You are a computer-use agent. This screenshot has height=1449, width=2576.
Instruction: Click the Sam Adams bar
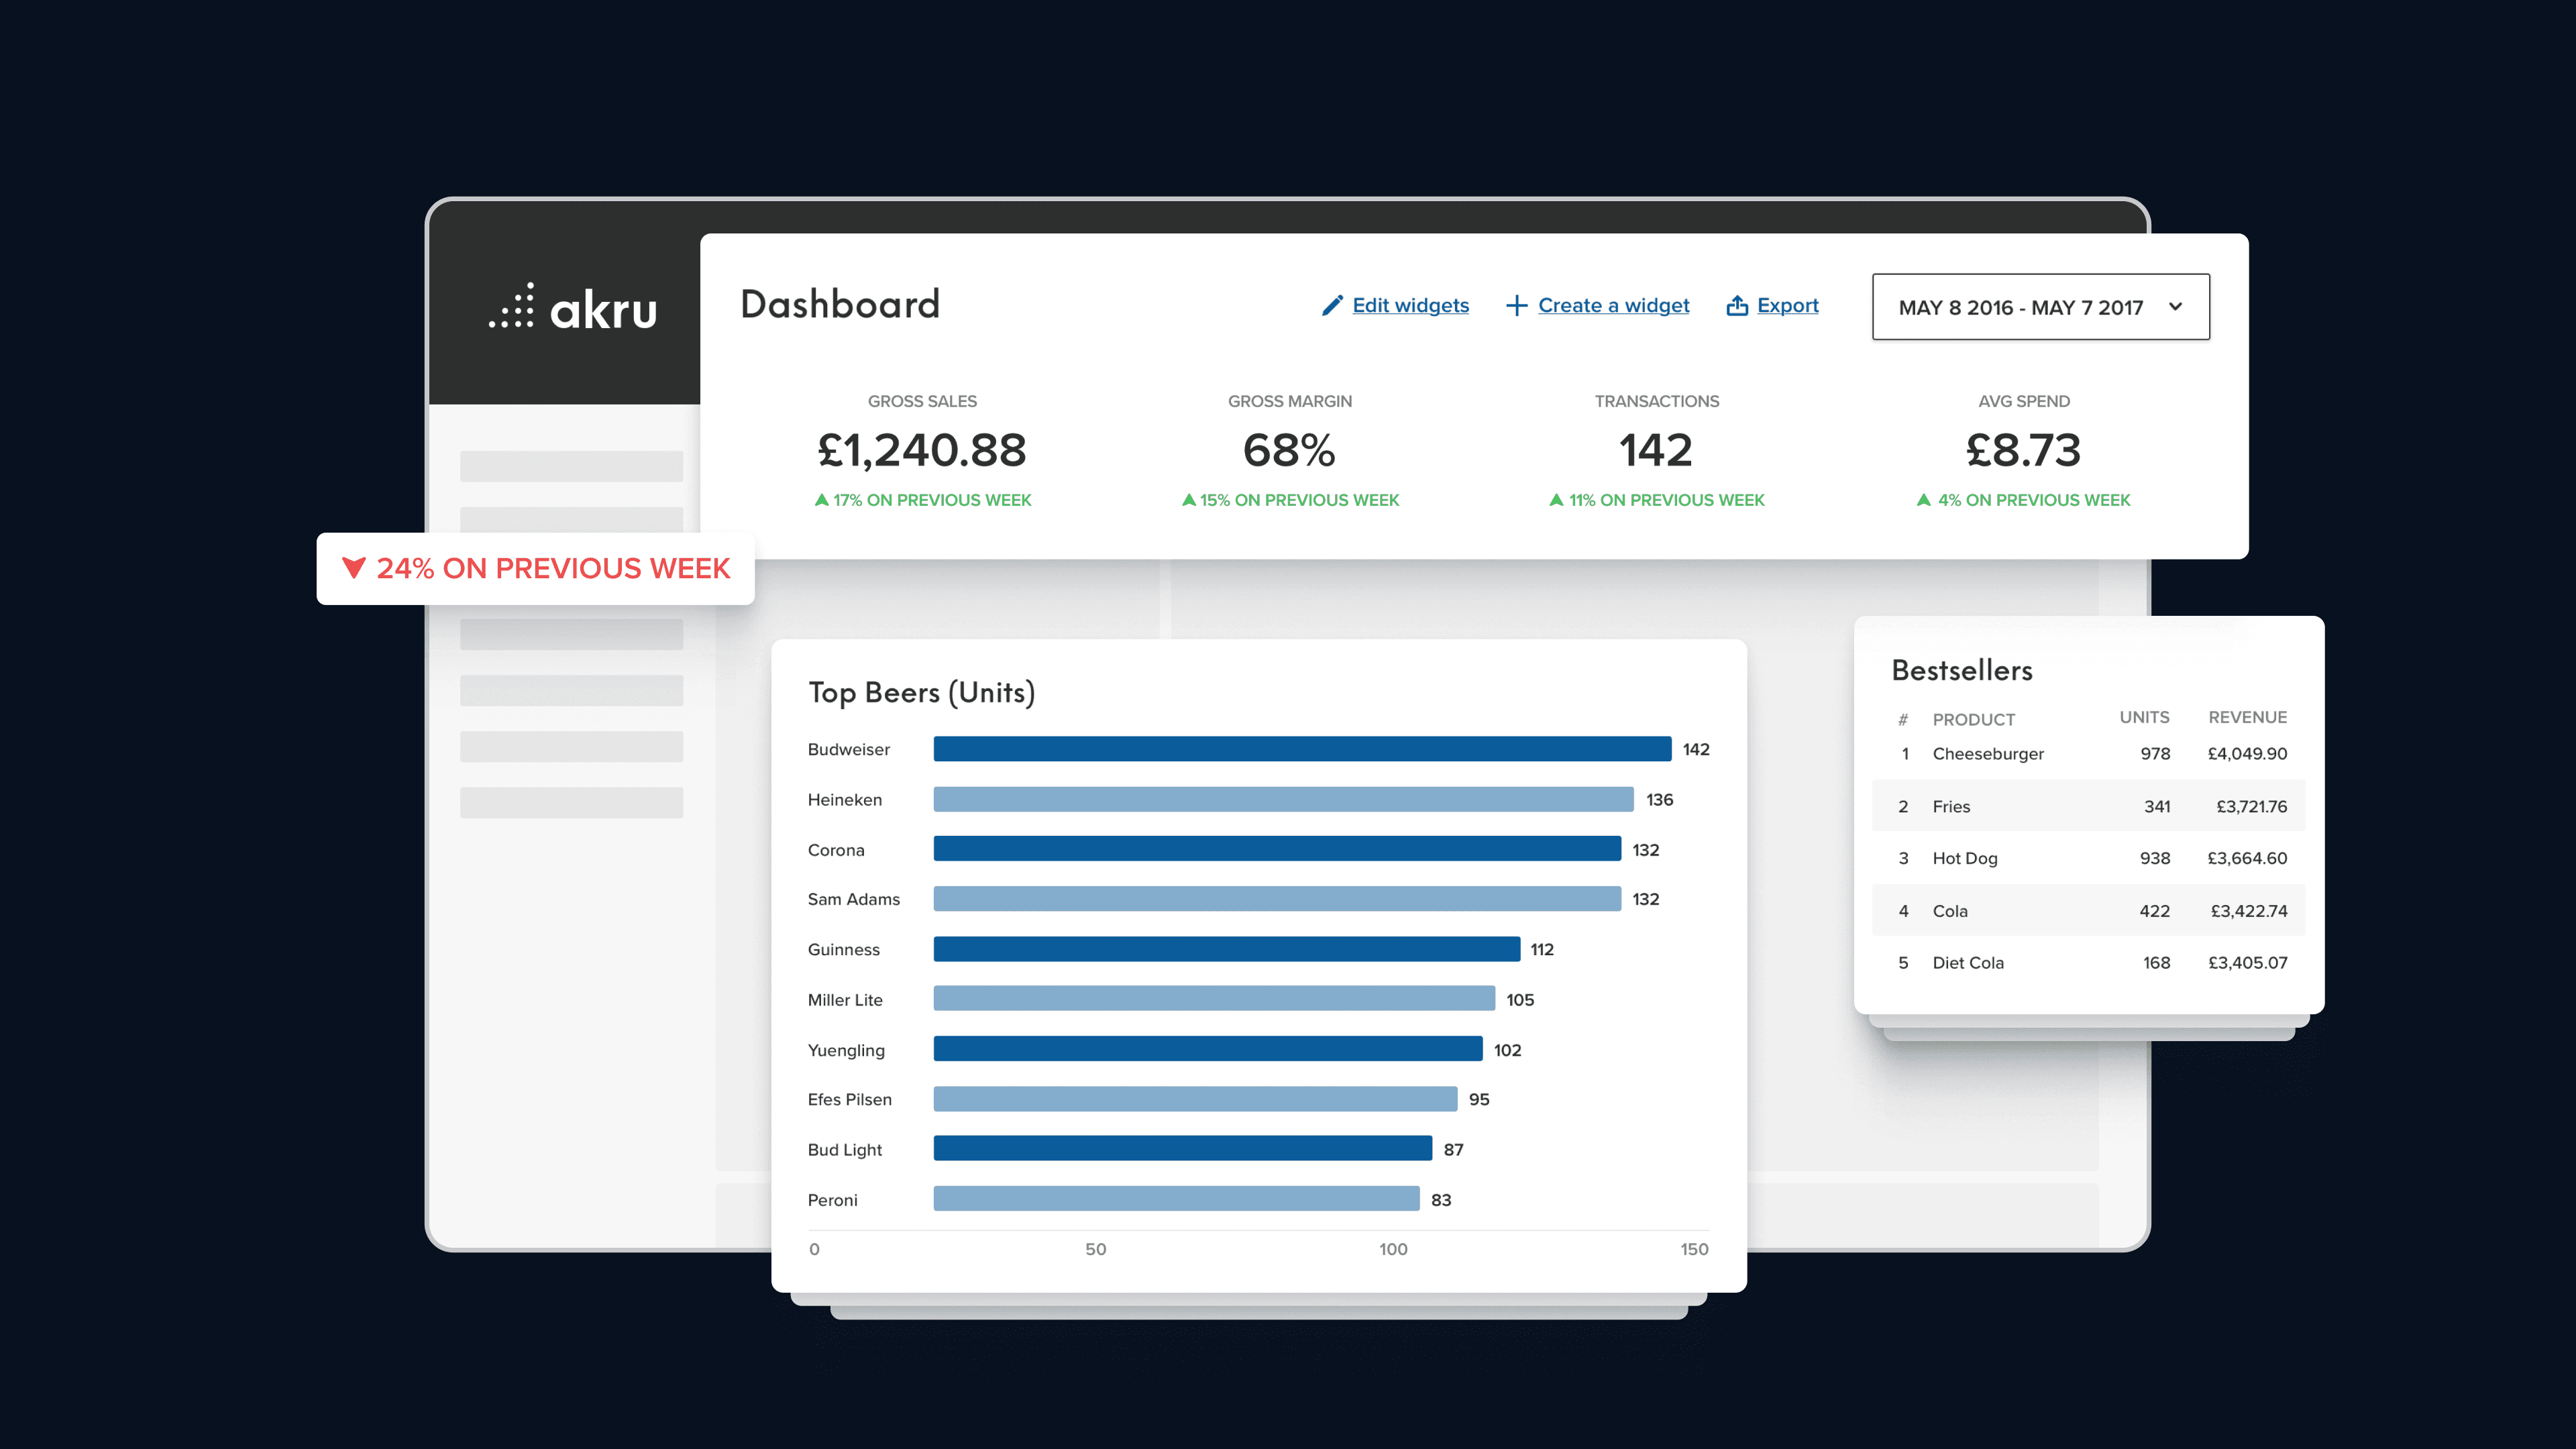tap(1277, 899)
